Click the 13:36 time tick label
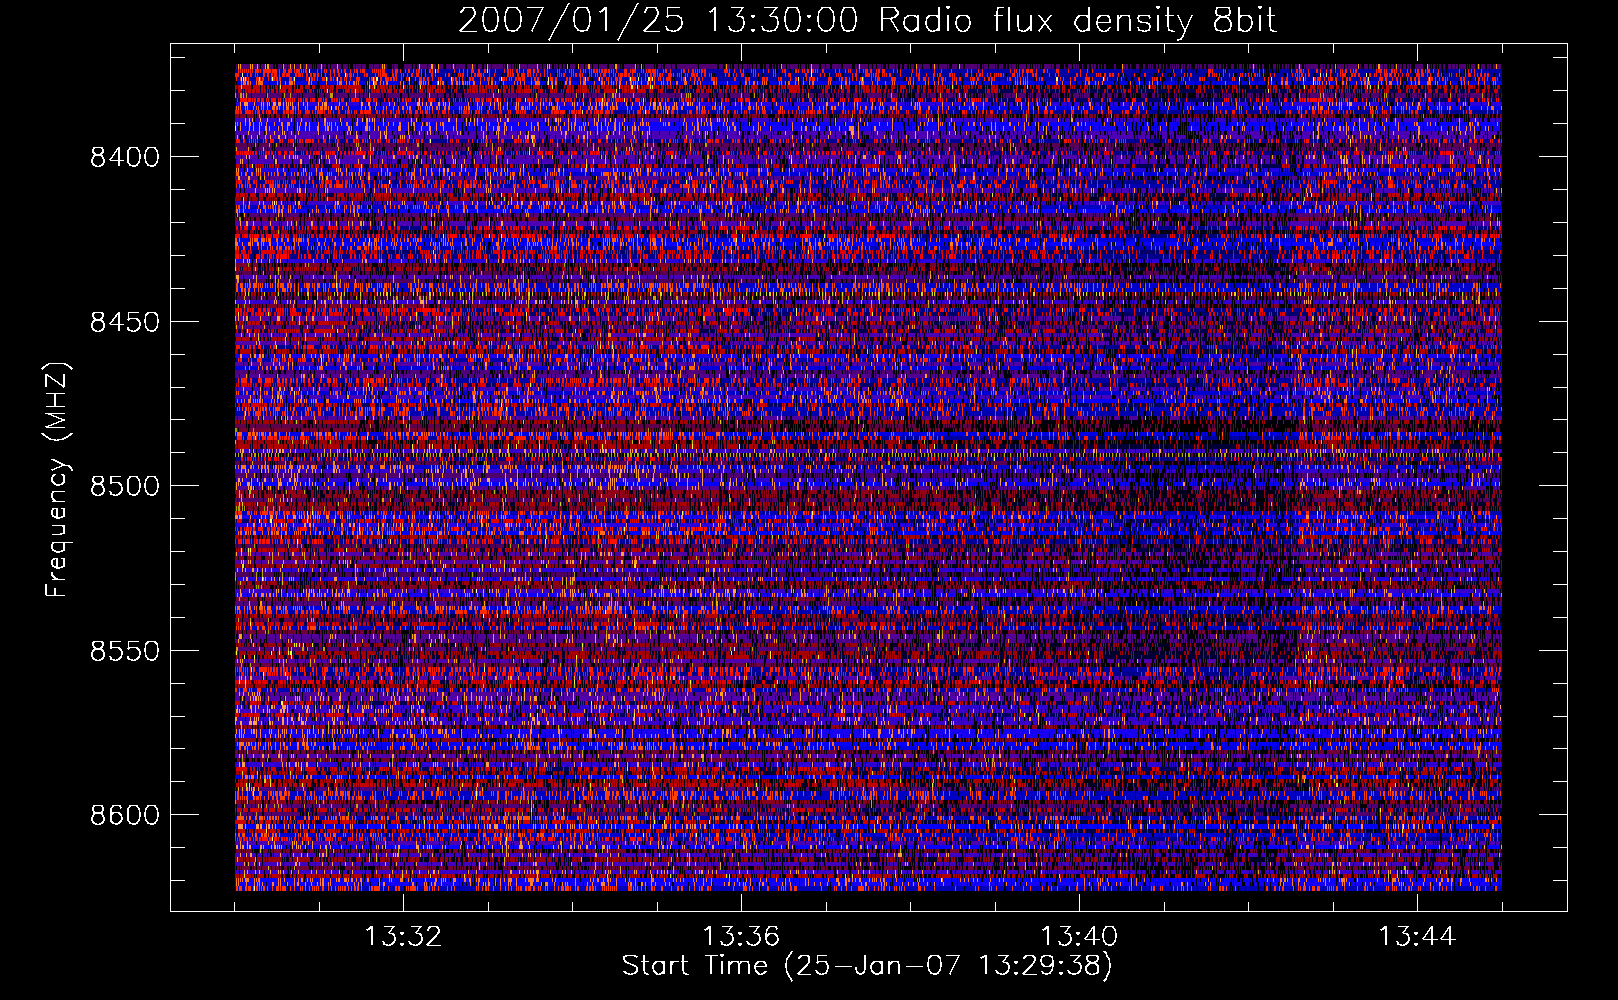This screenshot has height=1000, width=1618. point(741,937)
